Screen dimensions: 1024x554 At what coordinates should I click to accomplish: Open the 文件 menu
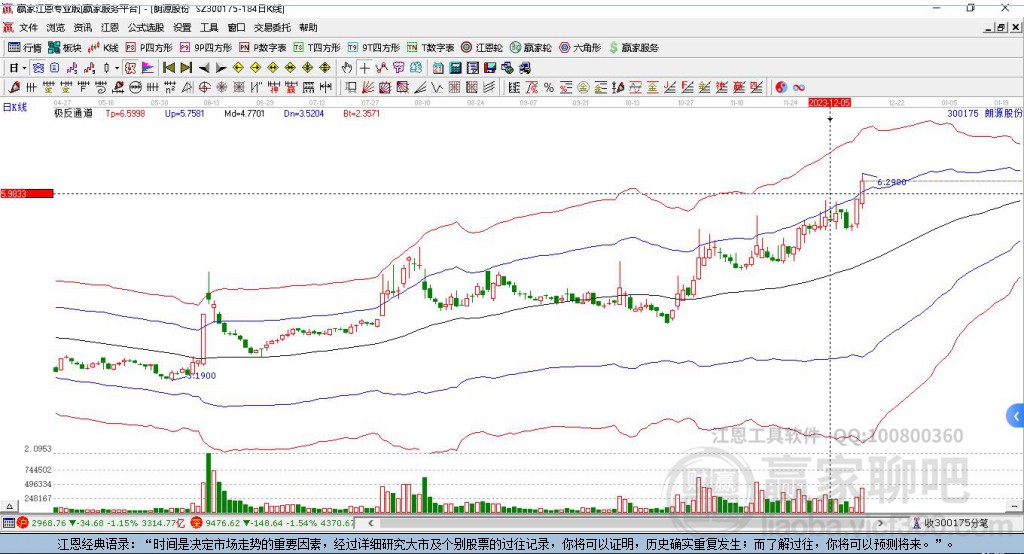[28, 27]
